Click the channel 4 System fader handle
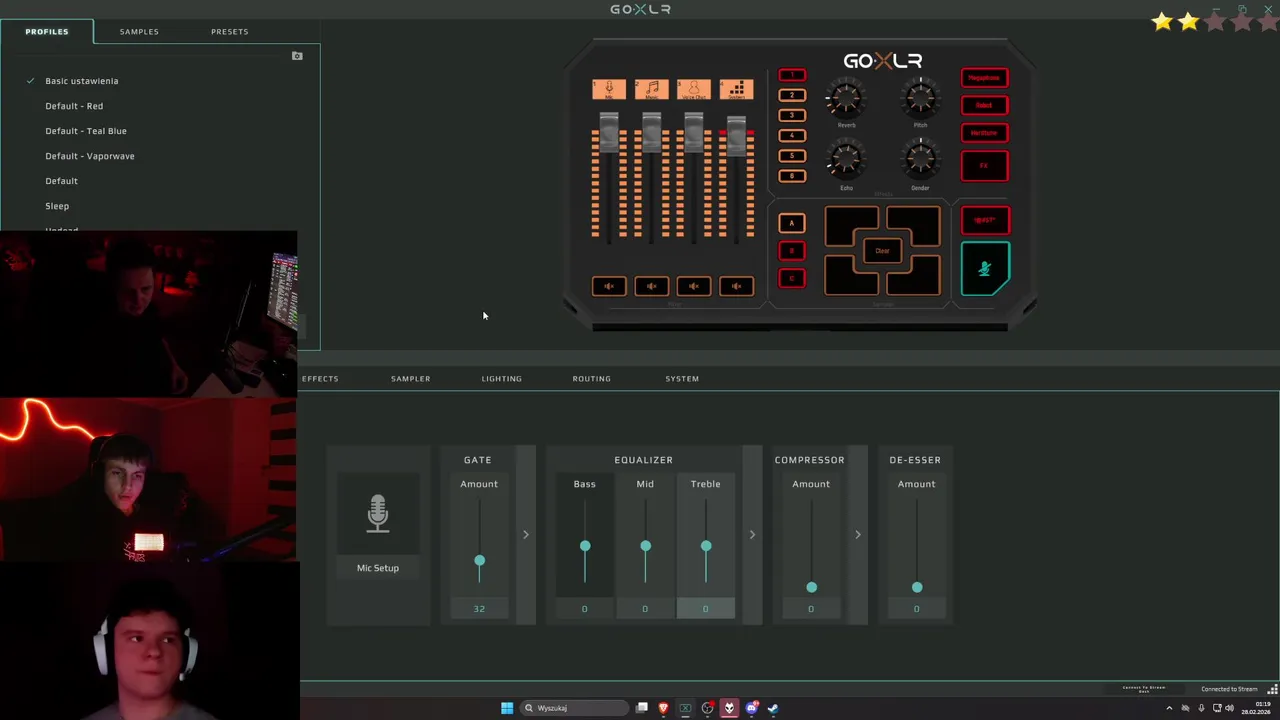Screen dimensions: 1280x720 [x=736, y=136]
